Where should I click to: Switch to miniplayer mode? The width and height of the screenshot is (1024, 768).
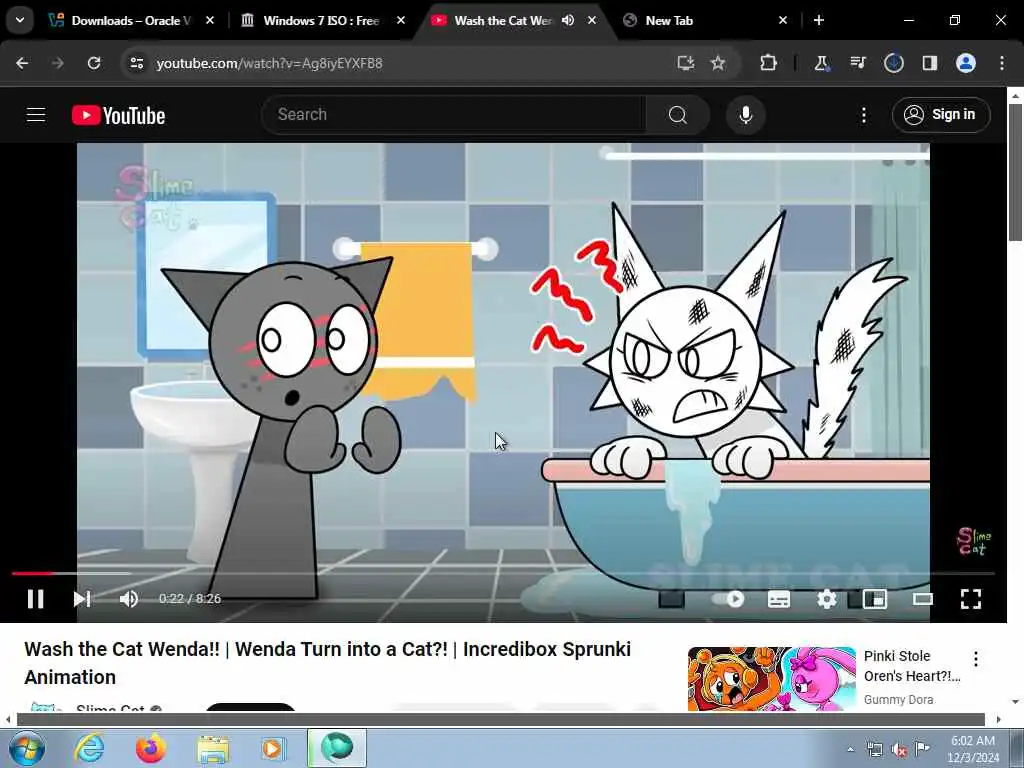click(x=874, y=599)
